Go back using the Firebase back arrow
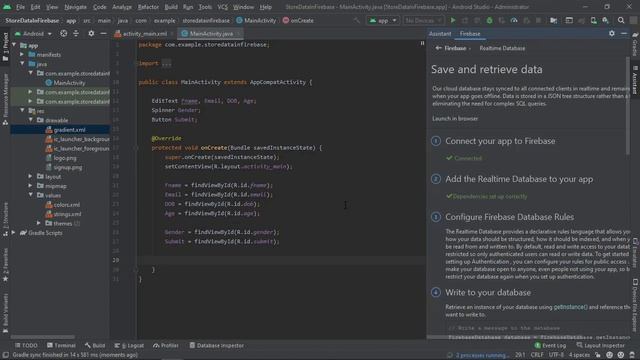Screen dimensions: 640x360 pyautogui.click(x=438, y=48)
